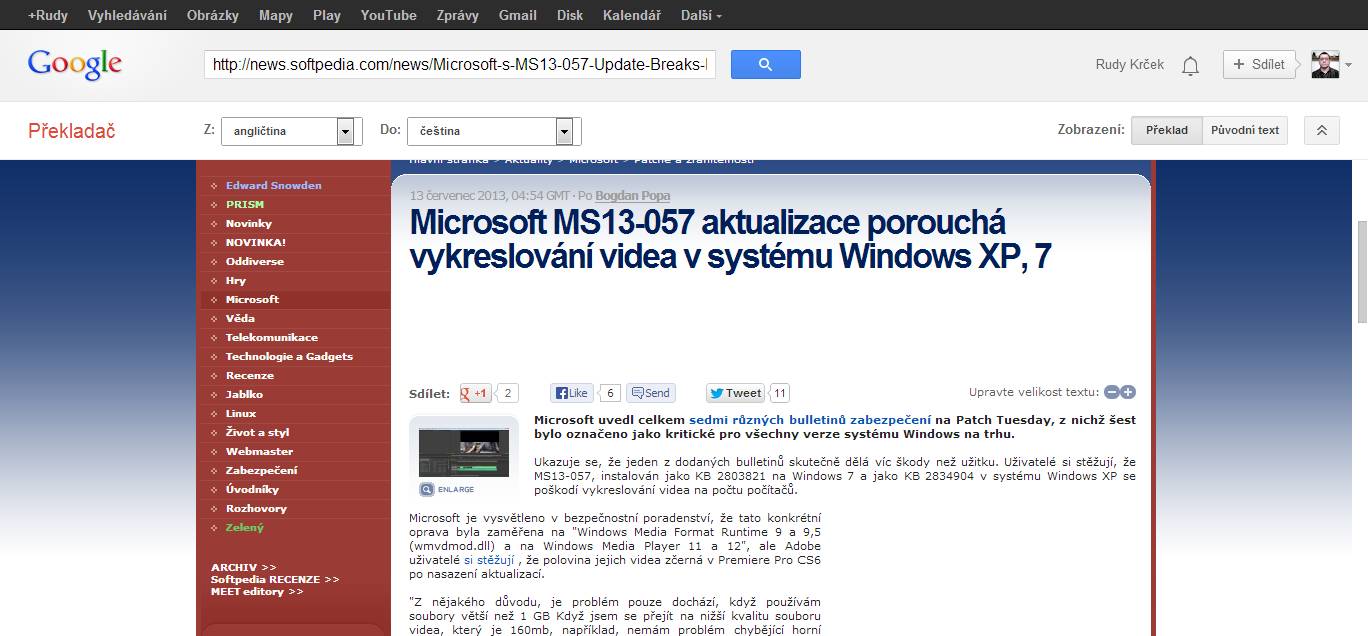Open the 'MEET editory >>' link
This screenshot has width=1368, height=636.
tap(257, 591)
